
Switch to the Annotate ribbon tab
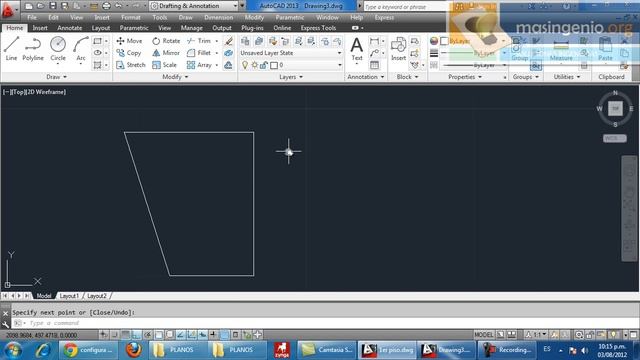click(69, 28)
